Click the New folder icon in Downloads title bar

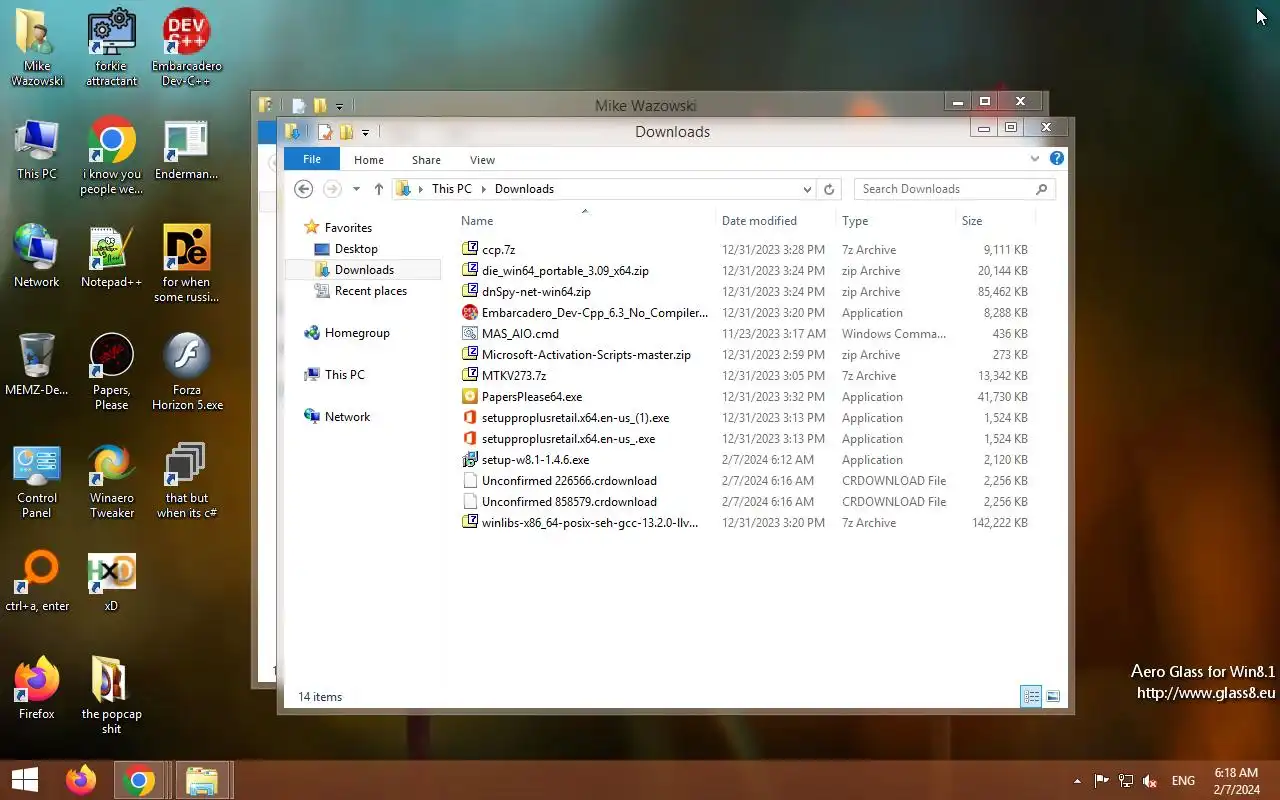346,132
